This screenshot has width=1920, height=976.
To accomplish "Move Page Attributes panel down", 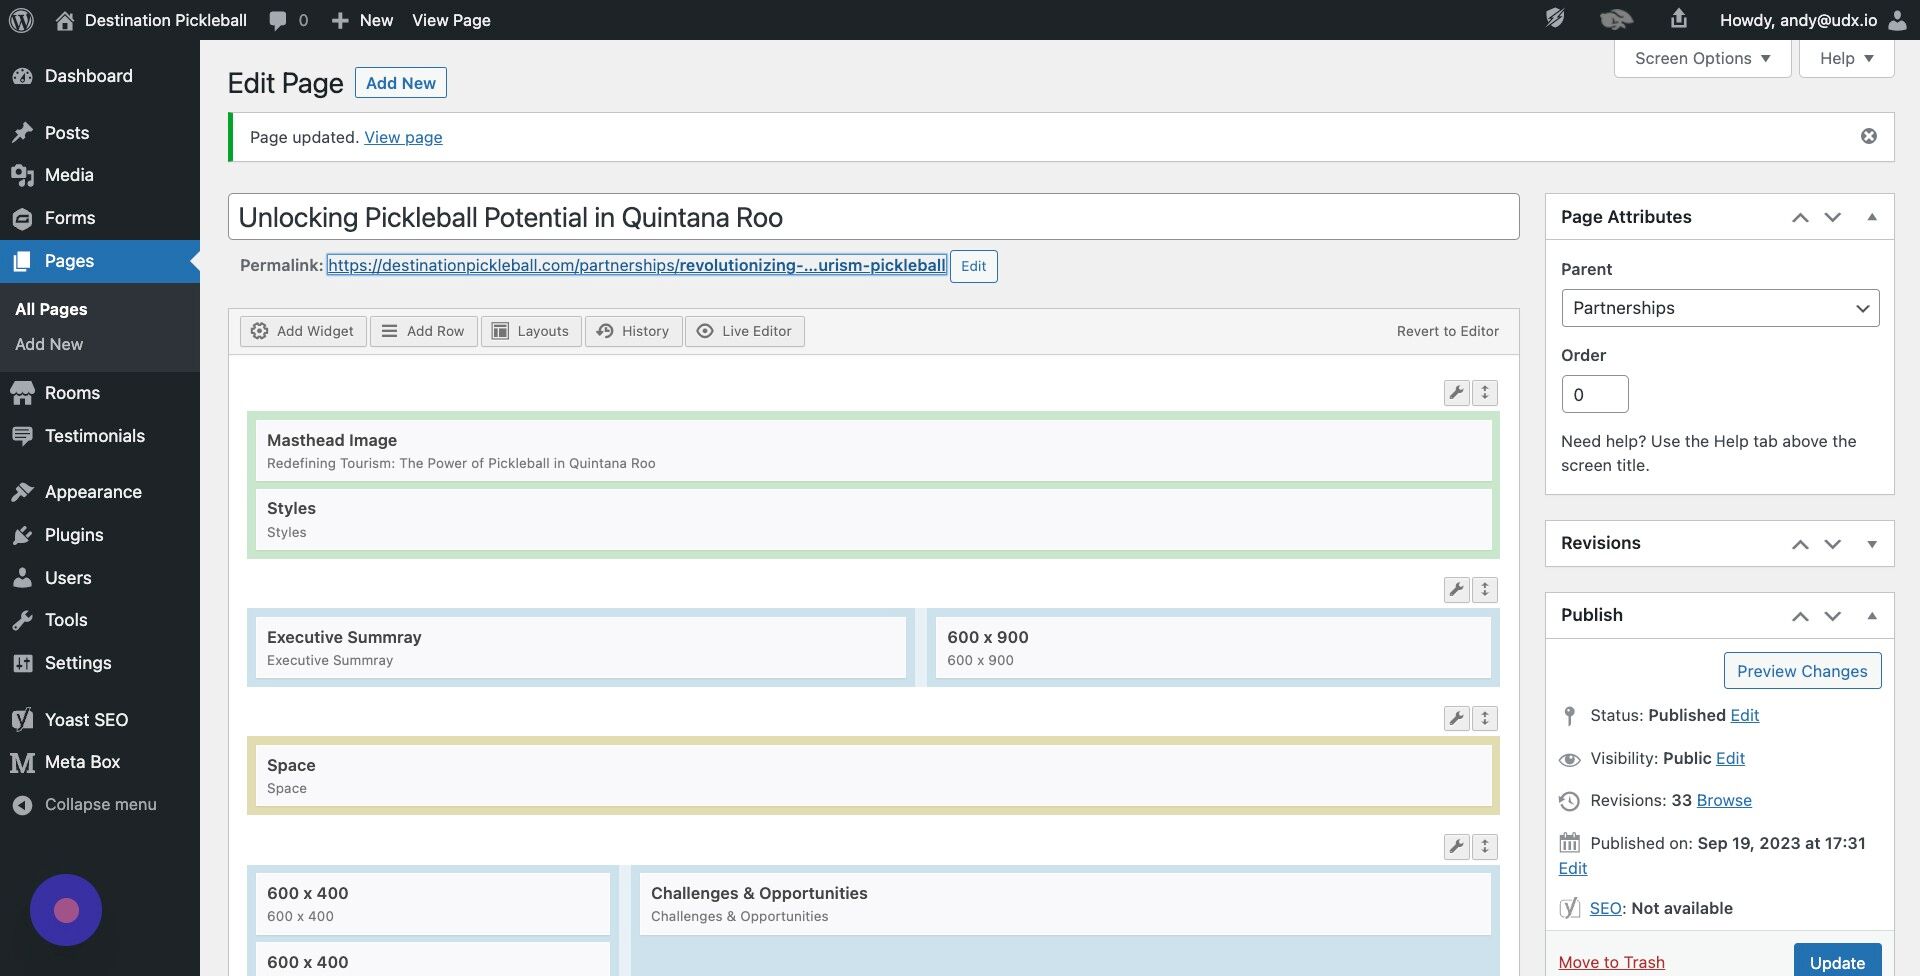I will coord(1832,217).
